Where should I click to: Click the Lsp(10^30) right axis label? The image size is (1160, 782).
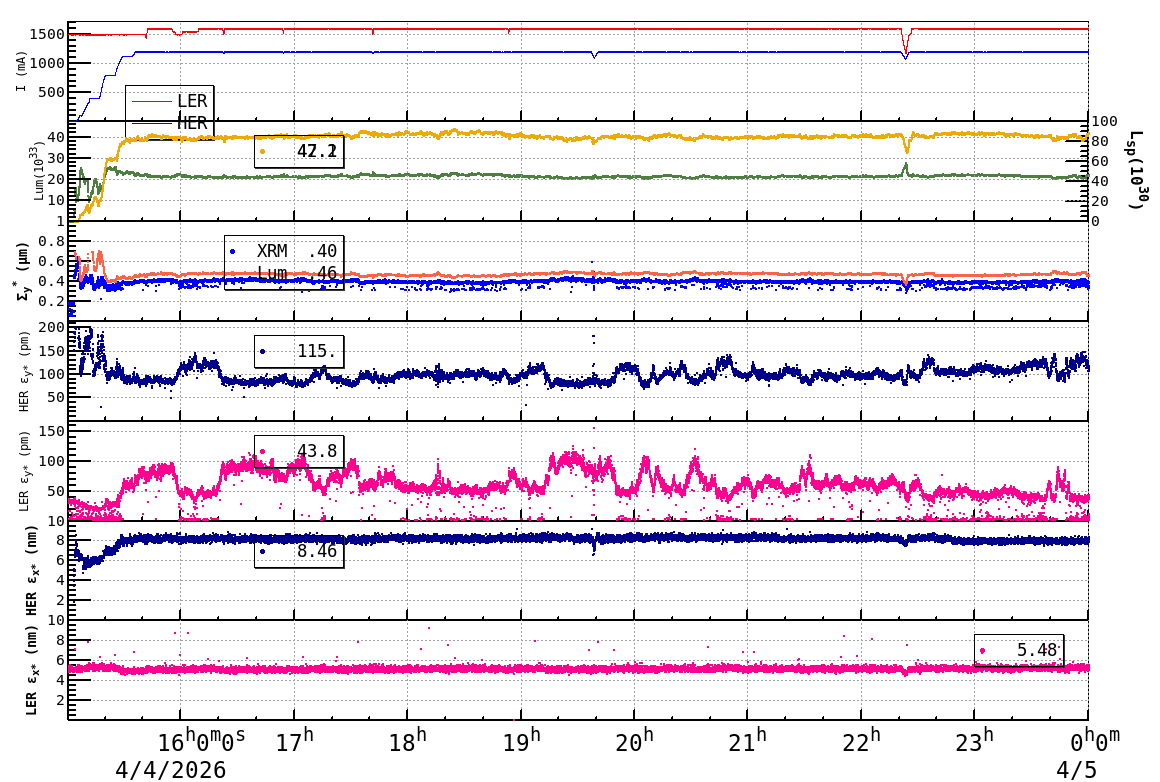click(1139, 170)
